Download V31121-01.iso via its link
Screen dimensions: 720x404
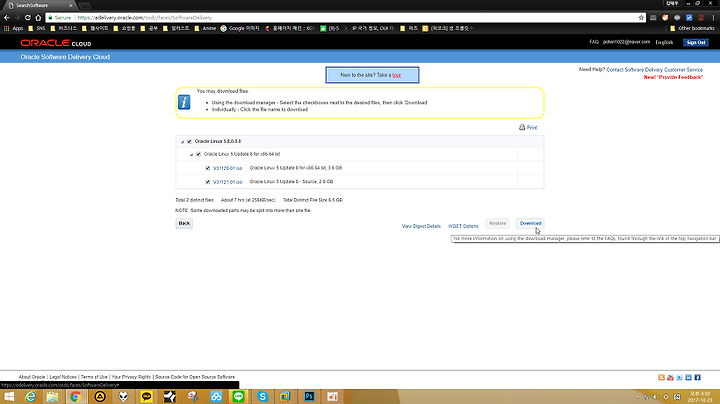pos(227,182)
